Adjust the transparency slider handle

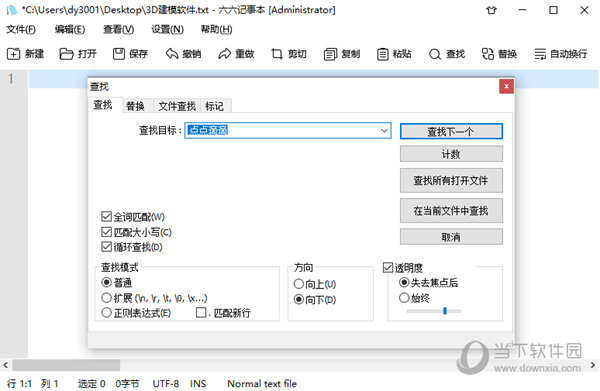coord(445,311)
